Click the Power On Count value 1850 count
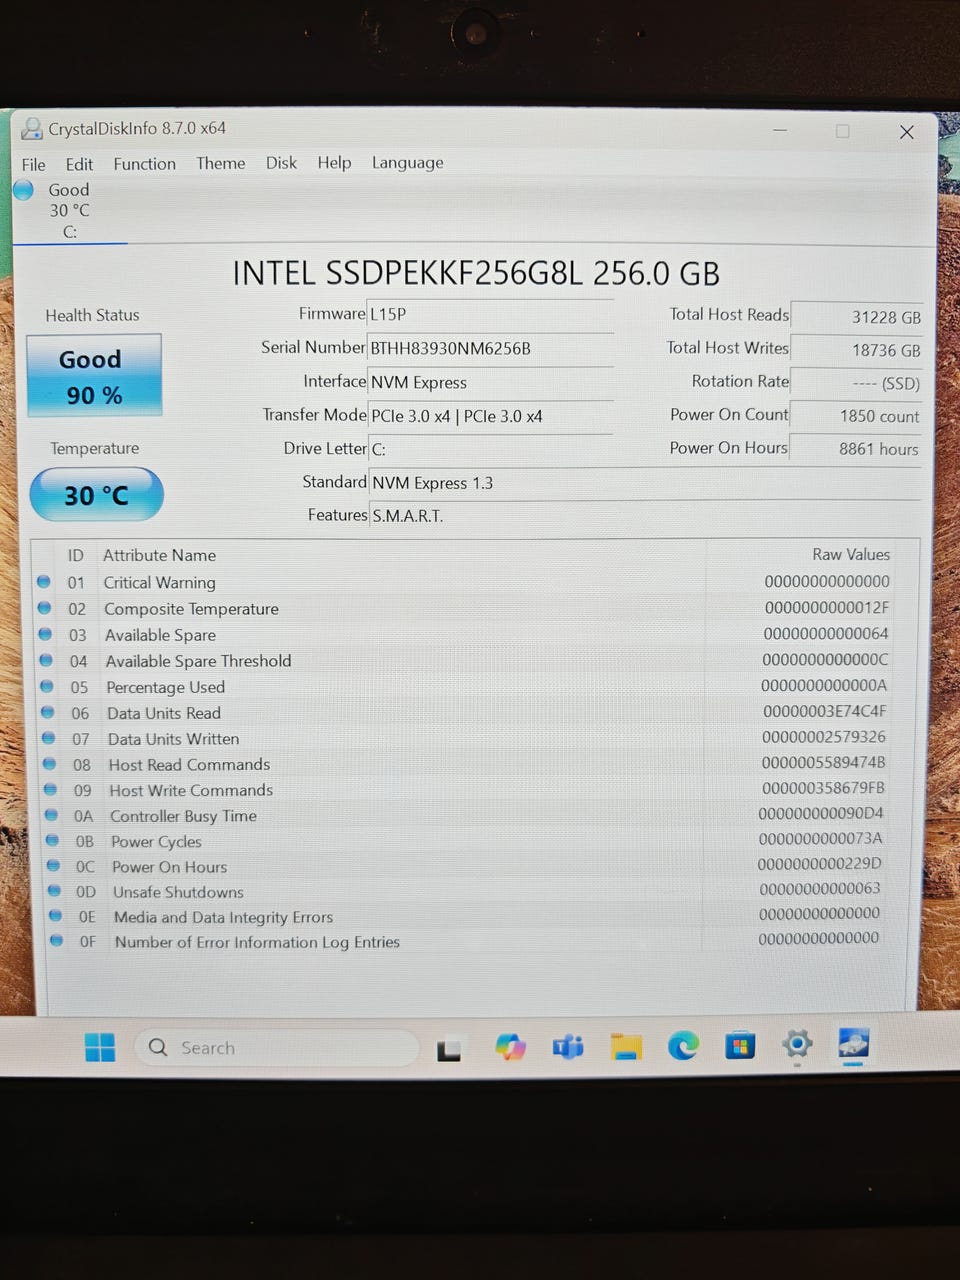This screenshot has height=1280, width=960. click(856, 416)
